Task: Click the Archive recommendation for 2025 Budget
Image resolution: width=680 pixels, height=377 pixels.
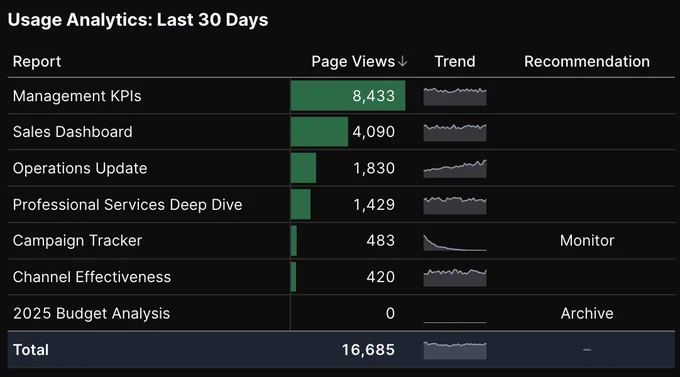Action: (x=587, y=314)
